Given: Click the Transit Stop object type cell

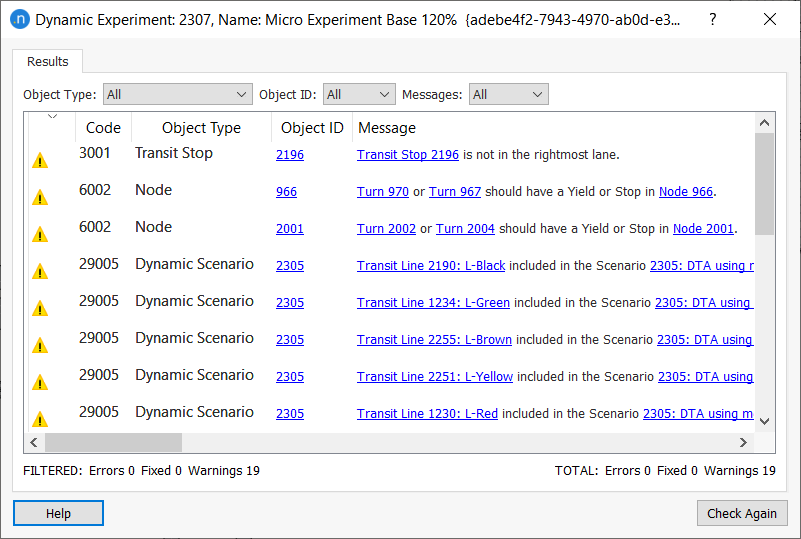Looking at the screenshot, I should tap(174, 153).
